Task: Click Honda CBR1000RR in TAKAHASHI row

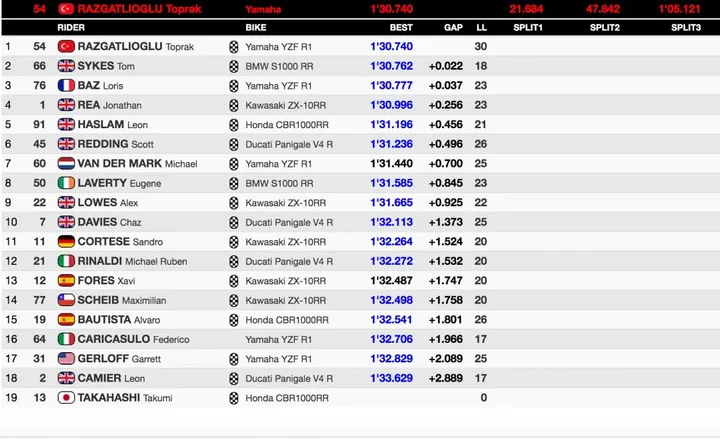Action: 287,398
